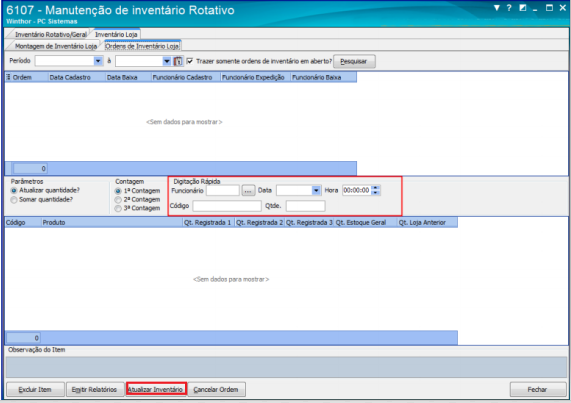Sort by Qt. Registrada 3 column
The width and height of the screenshot is (571, 403).
[x=310, y=222]
